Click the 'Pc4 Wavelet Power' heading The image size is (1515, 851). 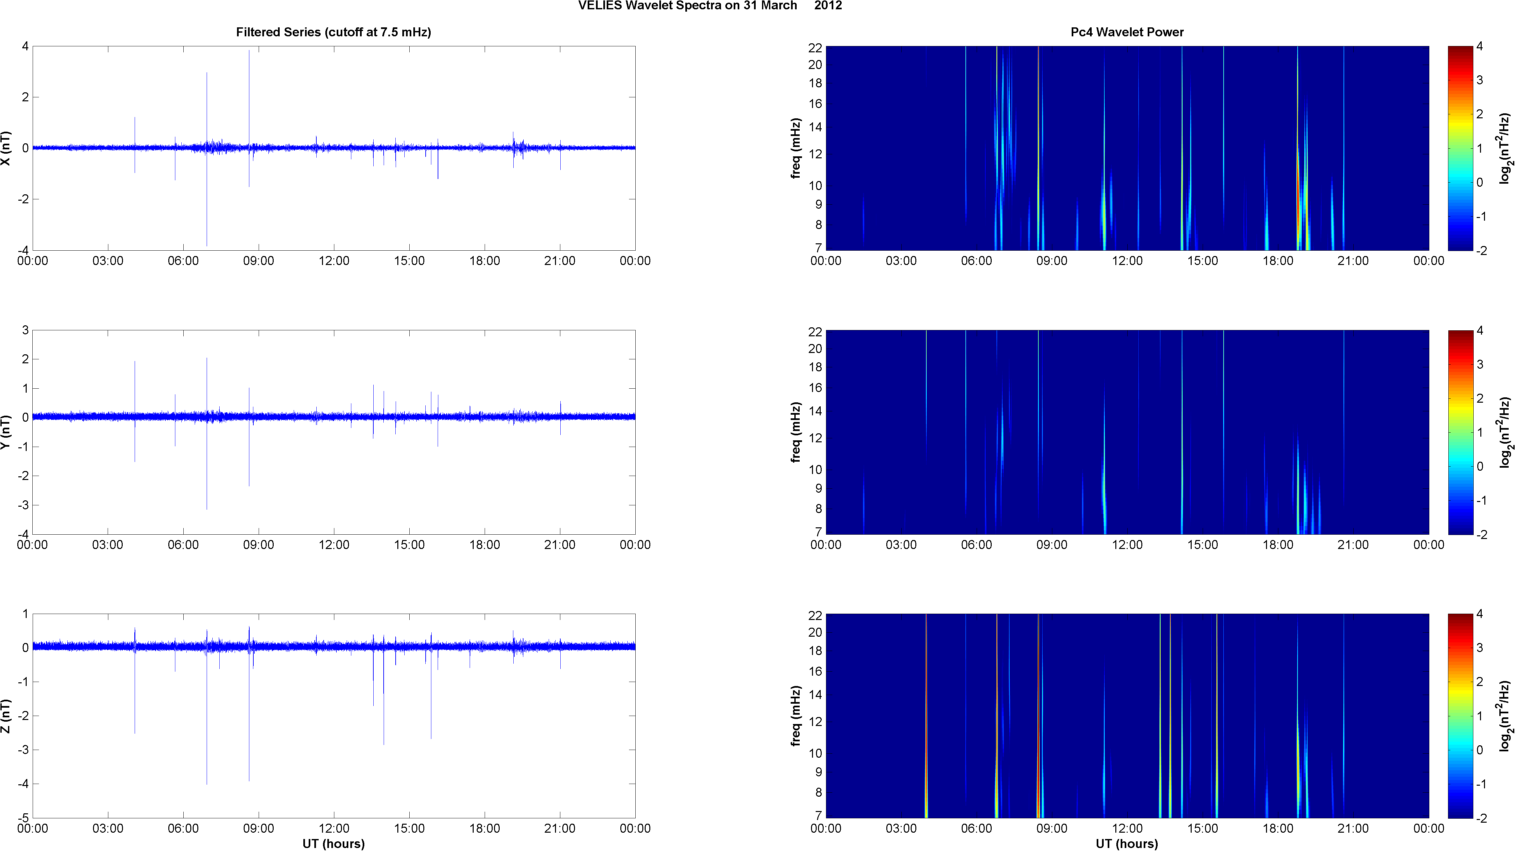point(1126,32)
